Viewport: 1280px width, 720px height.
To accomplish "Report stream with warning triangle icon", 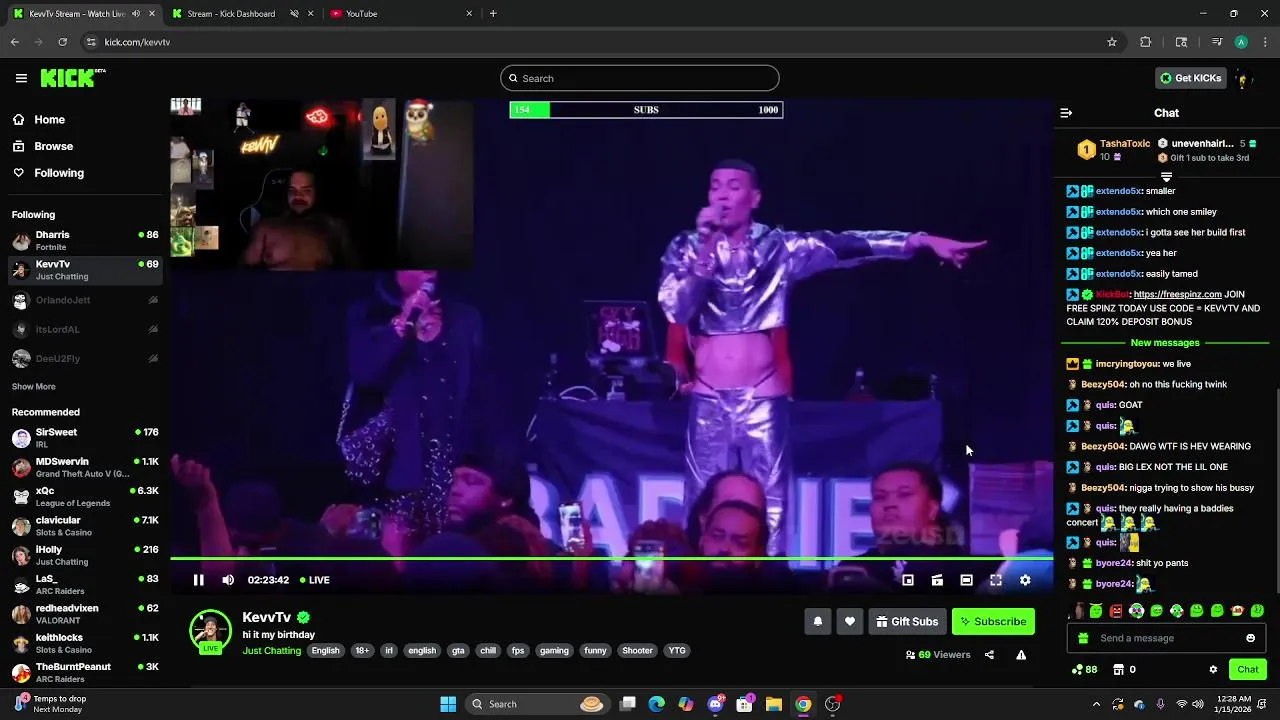I will tap(1021, 655).
